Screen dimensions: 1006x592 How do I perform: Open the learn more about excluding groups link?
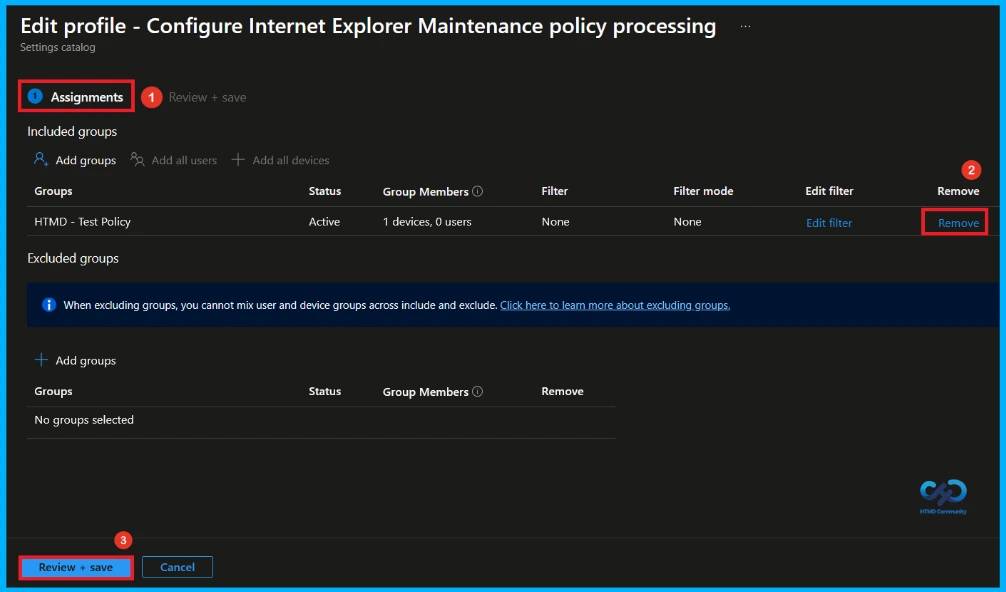coord(615,305)
